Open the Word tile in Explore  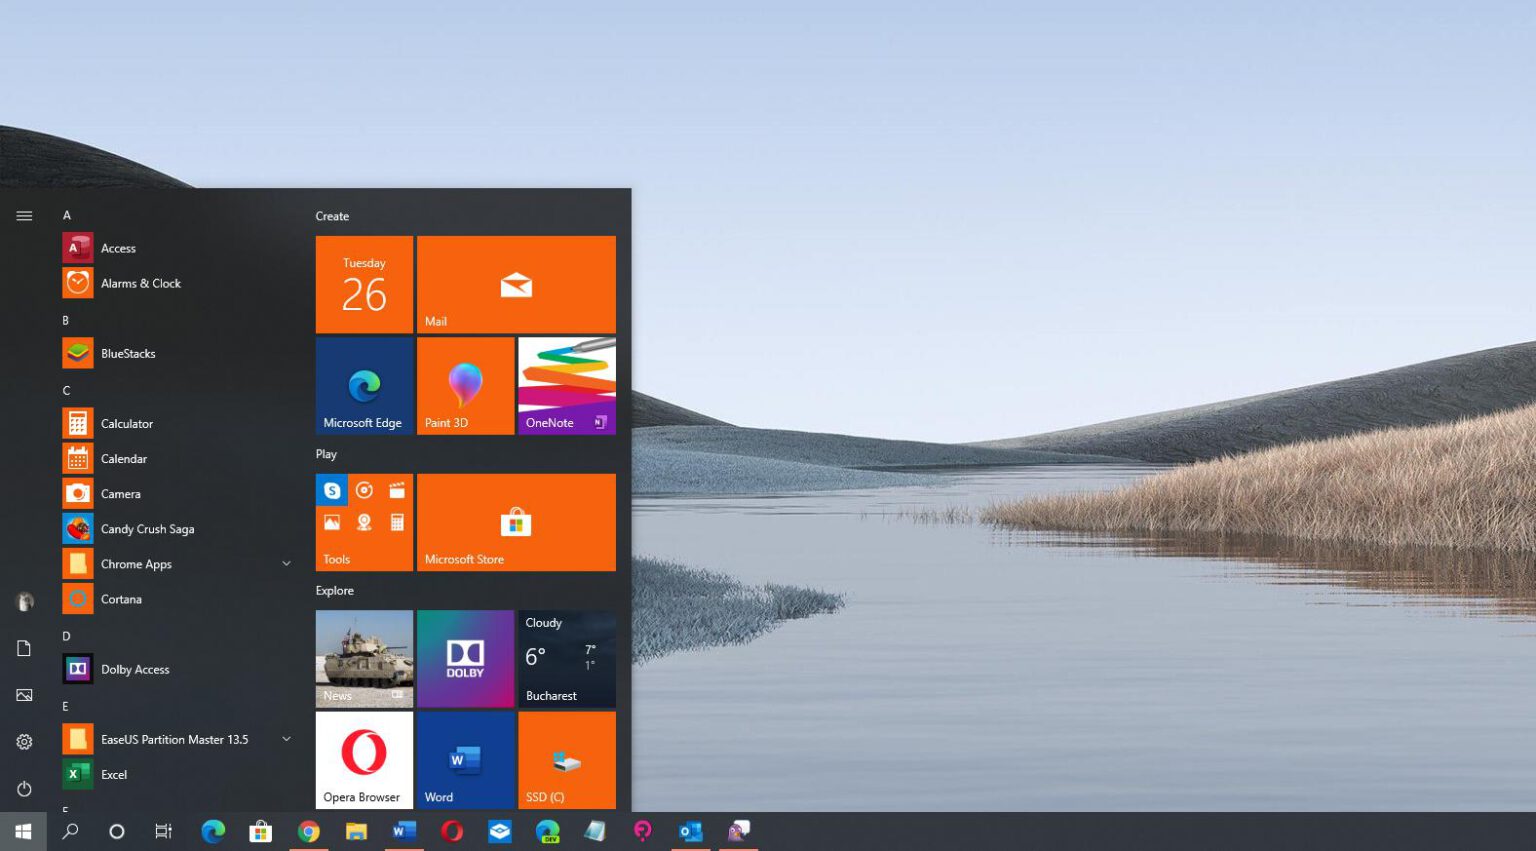465,760
